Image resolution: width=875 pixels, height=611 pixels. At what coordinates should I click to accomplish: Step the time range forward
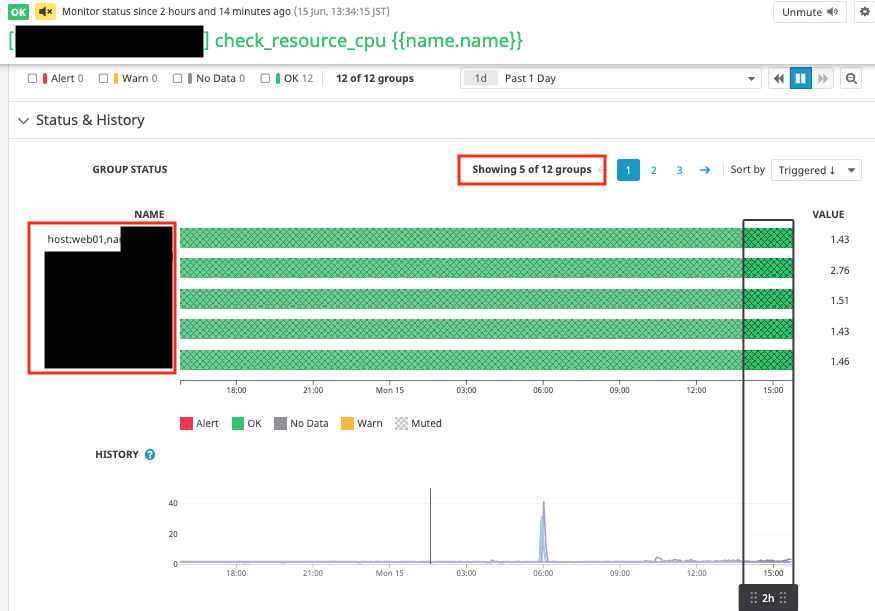823,79
